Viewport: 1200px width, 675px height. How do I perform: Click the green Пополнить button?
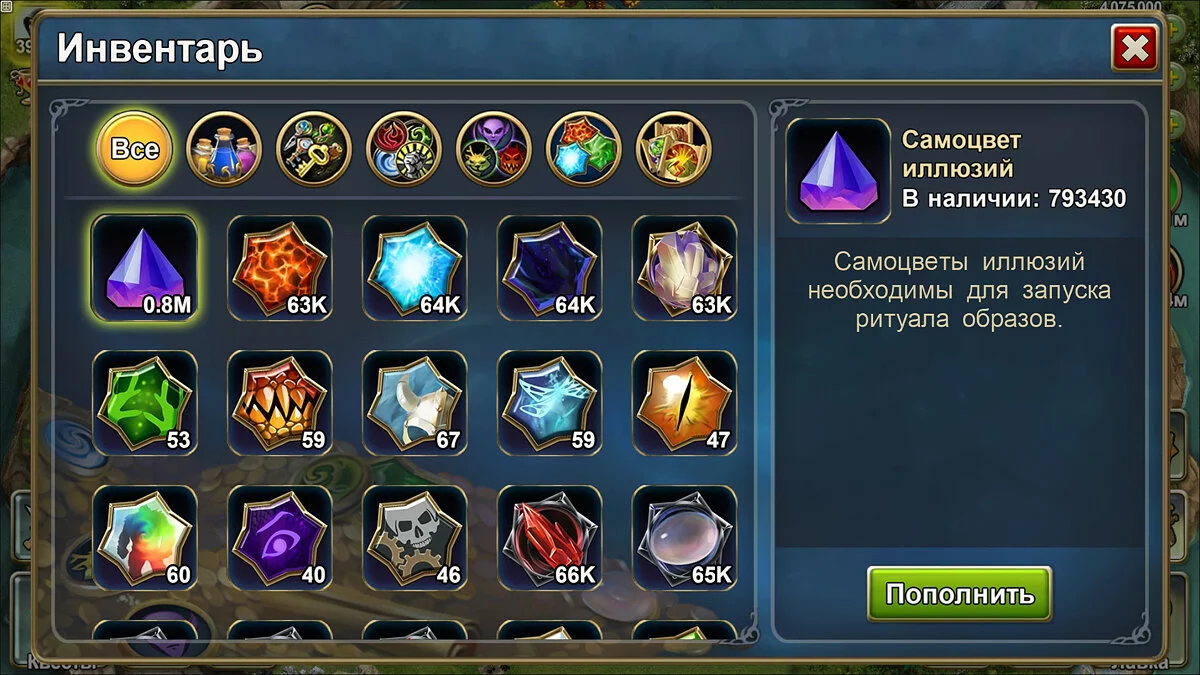[x=959, y=594]
